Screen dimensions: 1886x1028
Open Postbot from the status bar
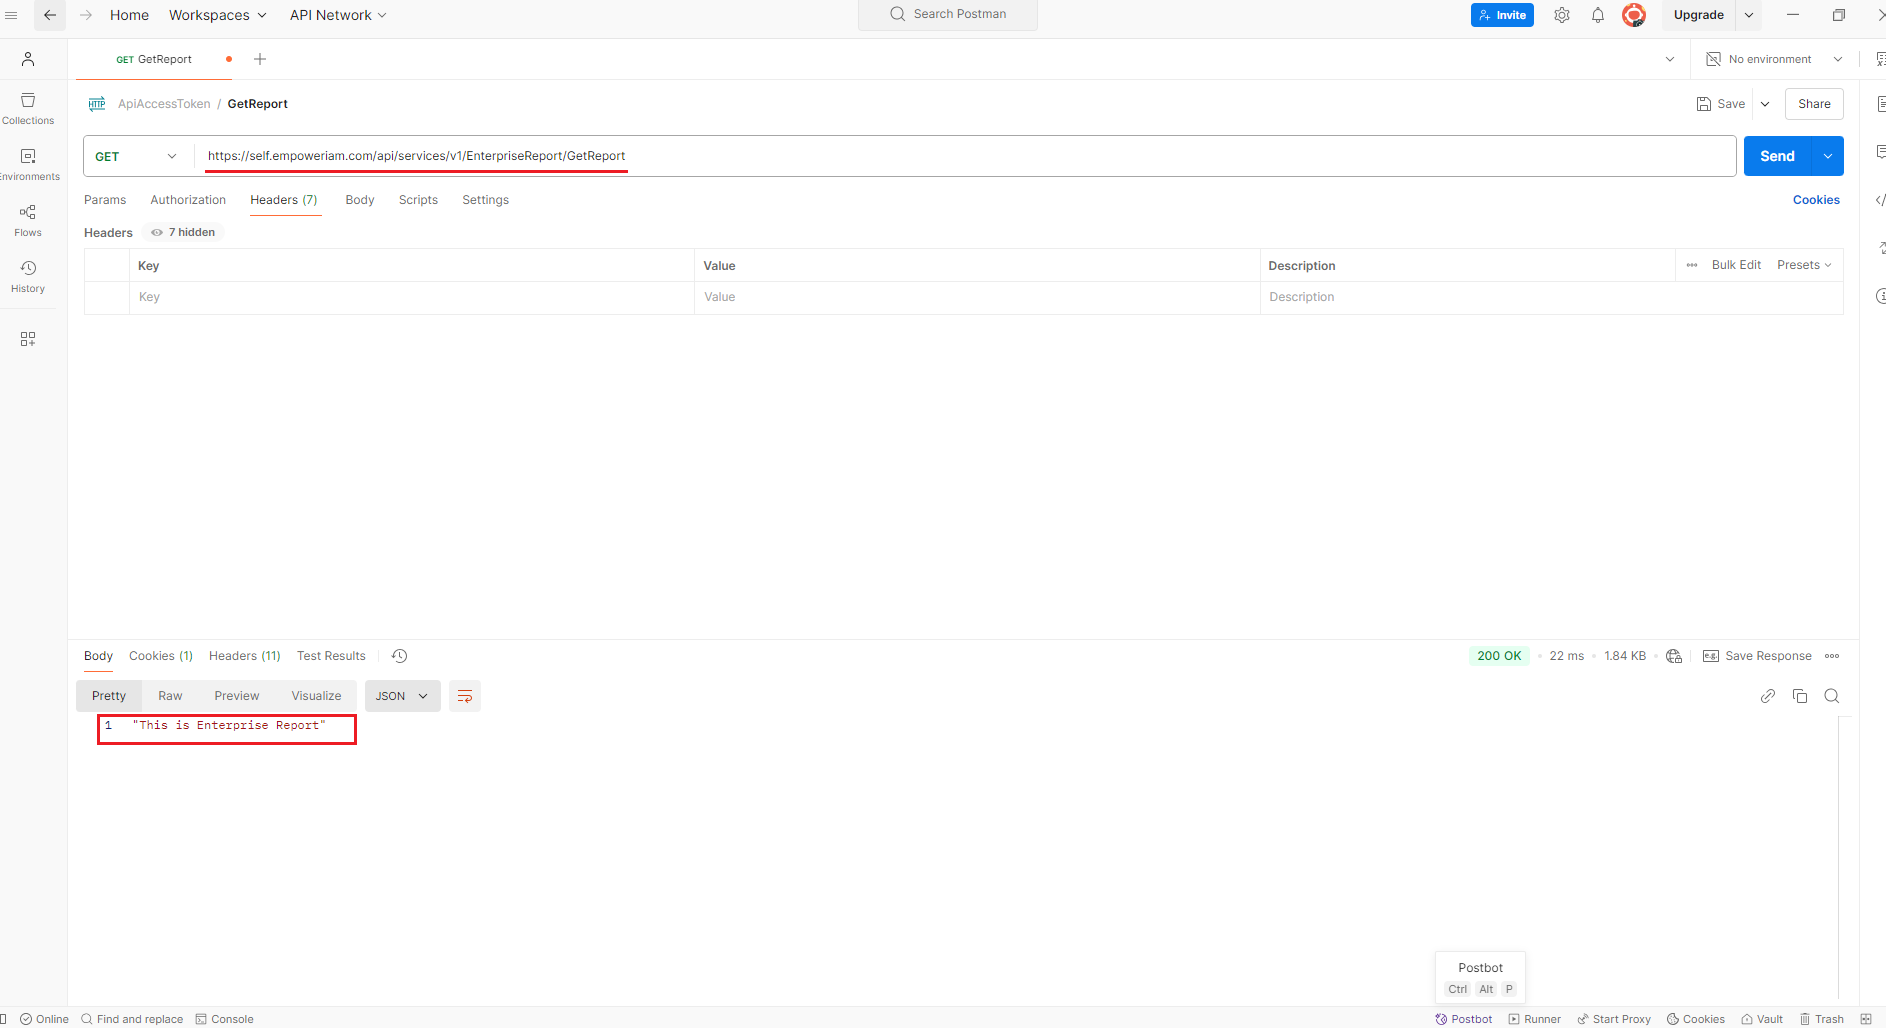point(1464,1019)
